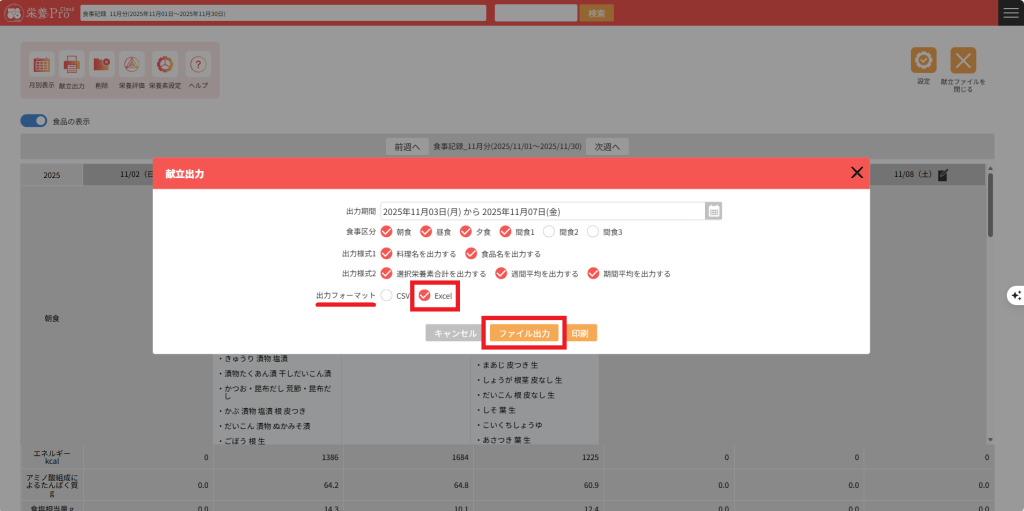Open the ヘルプ help icon
The height and width of the screenshot is (511, 1024).
click(198, 65)
